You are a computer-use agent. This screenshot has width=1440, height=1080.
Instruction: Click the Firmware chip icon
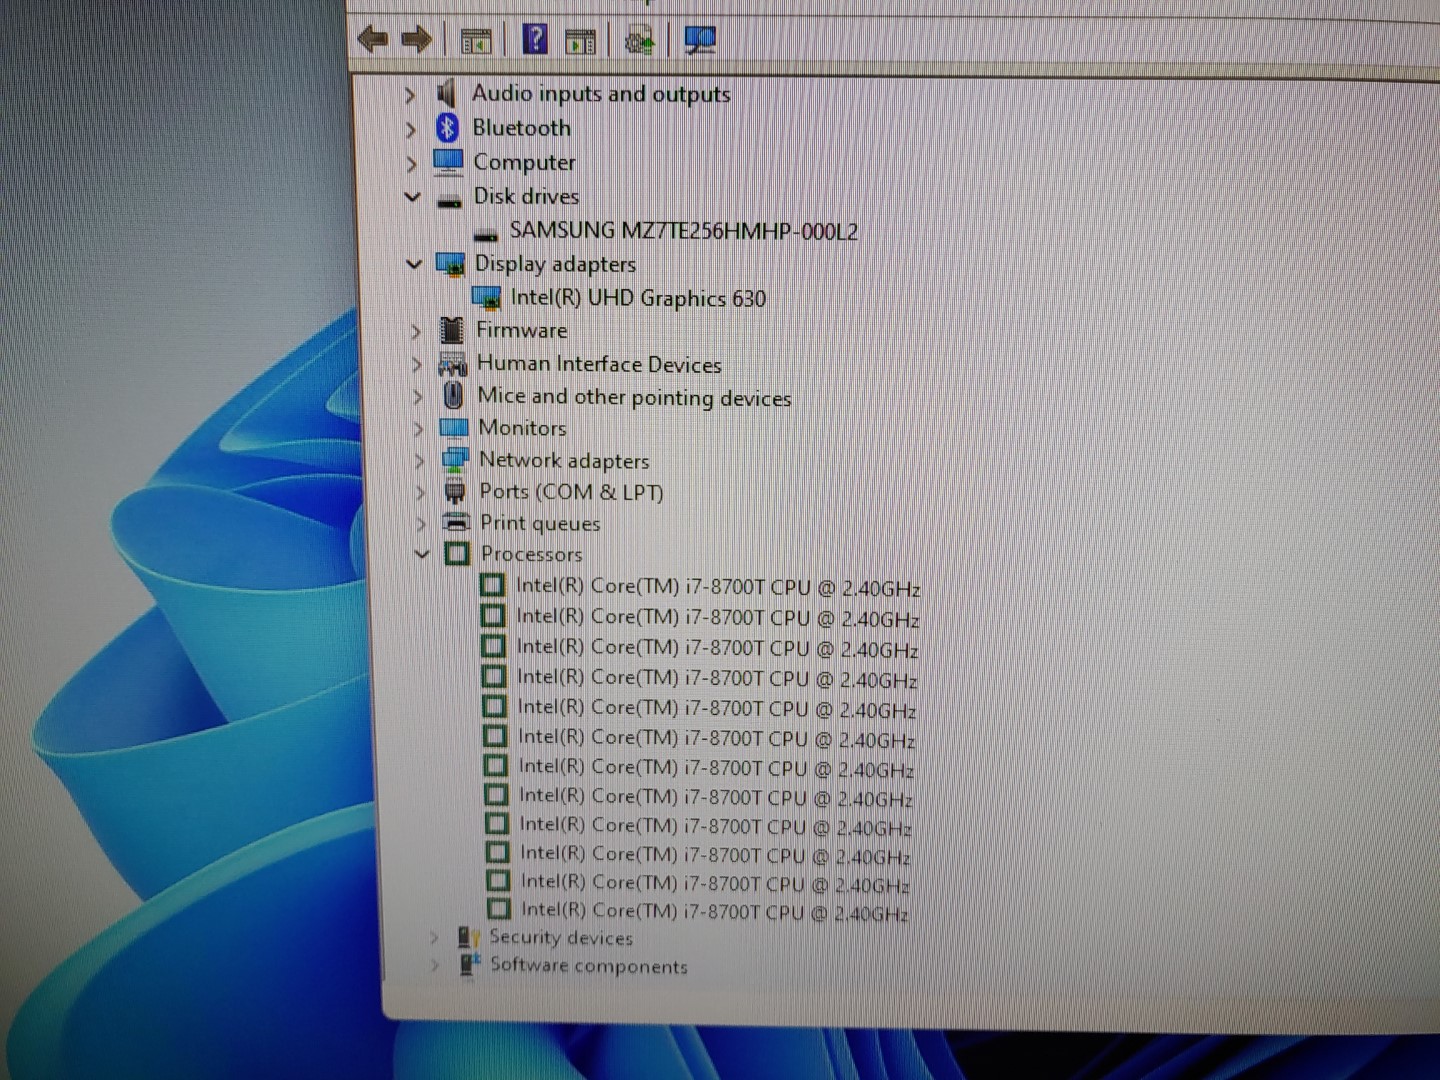click(452, 329)
